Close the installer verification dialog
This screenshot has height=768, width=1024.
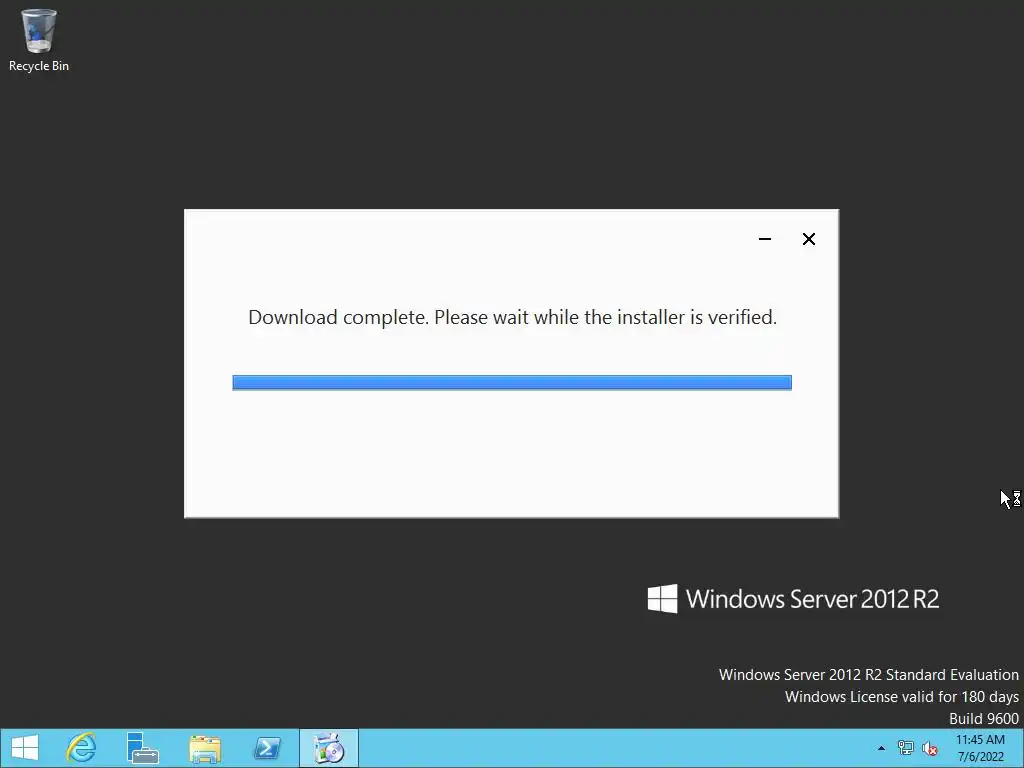pyautogui.click(x=808, y=239)
